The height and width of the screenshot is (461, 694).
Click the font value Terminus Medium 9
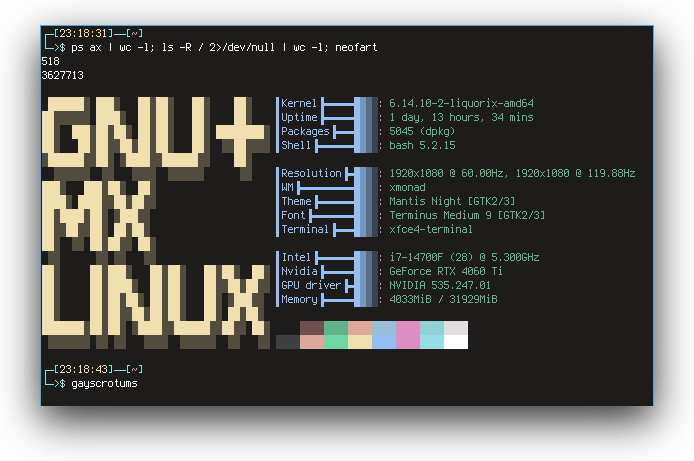pos(440,215)
